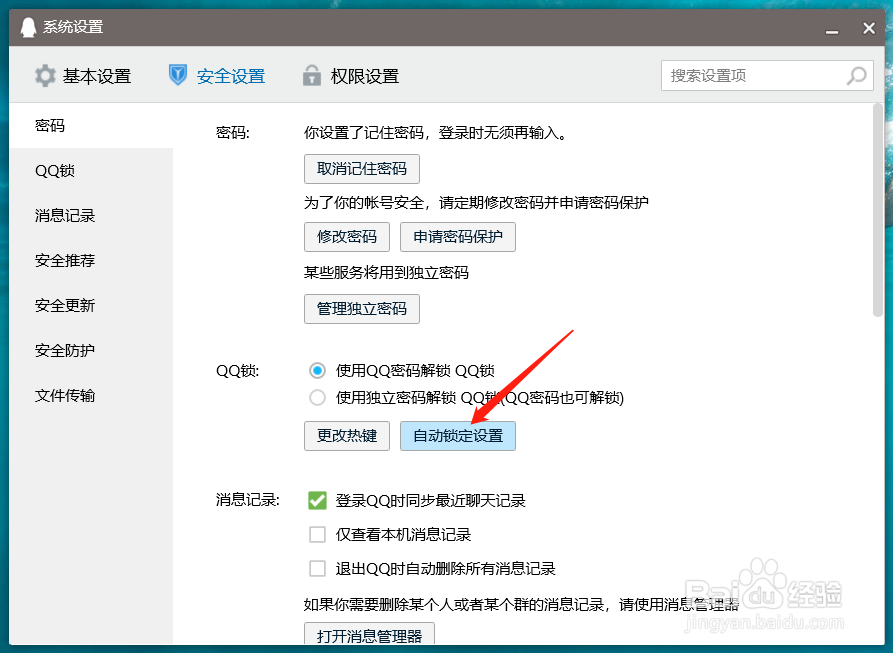Click the 取消记住密码 button
Viewport: 893px width, 653px height.
click(362, 169)
